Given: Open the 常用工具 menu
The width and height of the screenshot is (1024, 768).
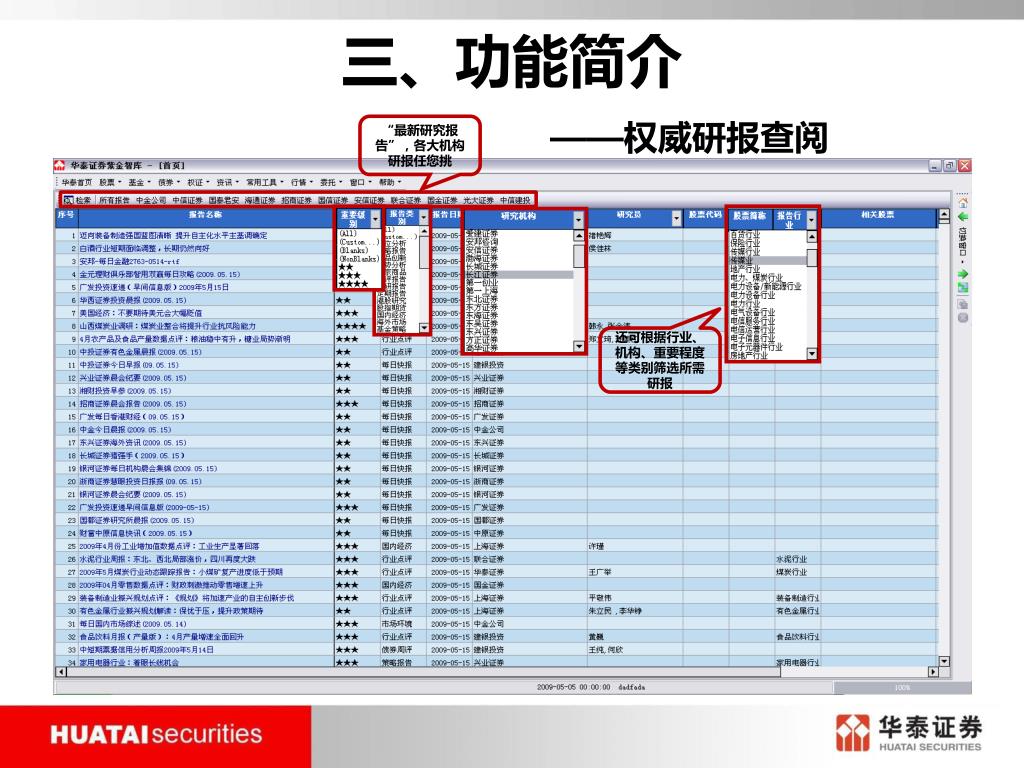Looking at the screenshot, I should tap(264, 182).
